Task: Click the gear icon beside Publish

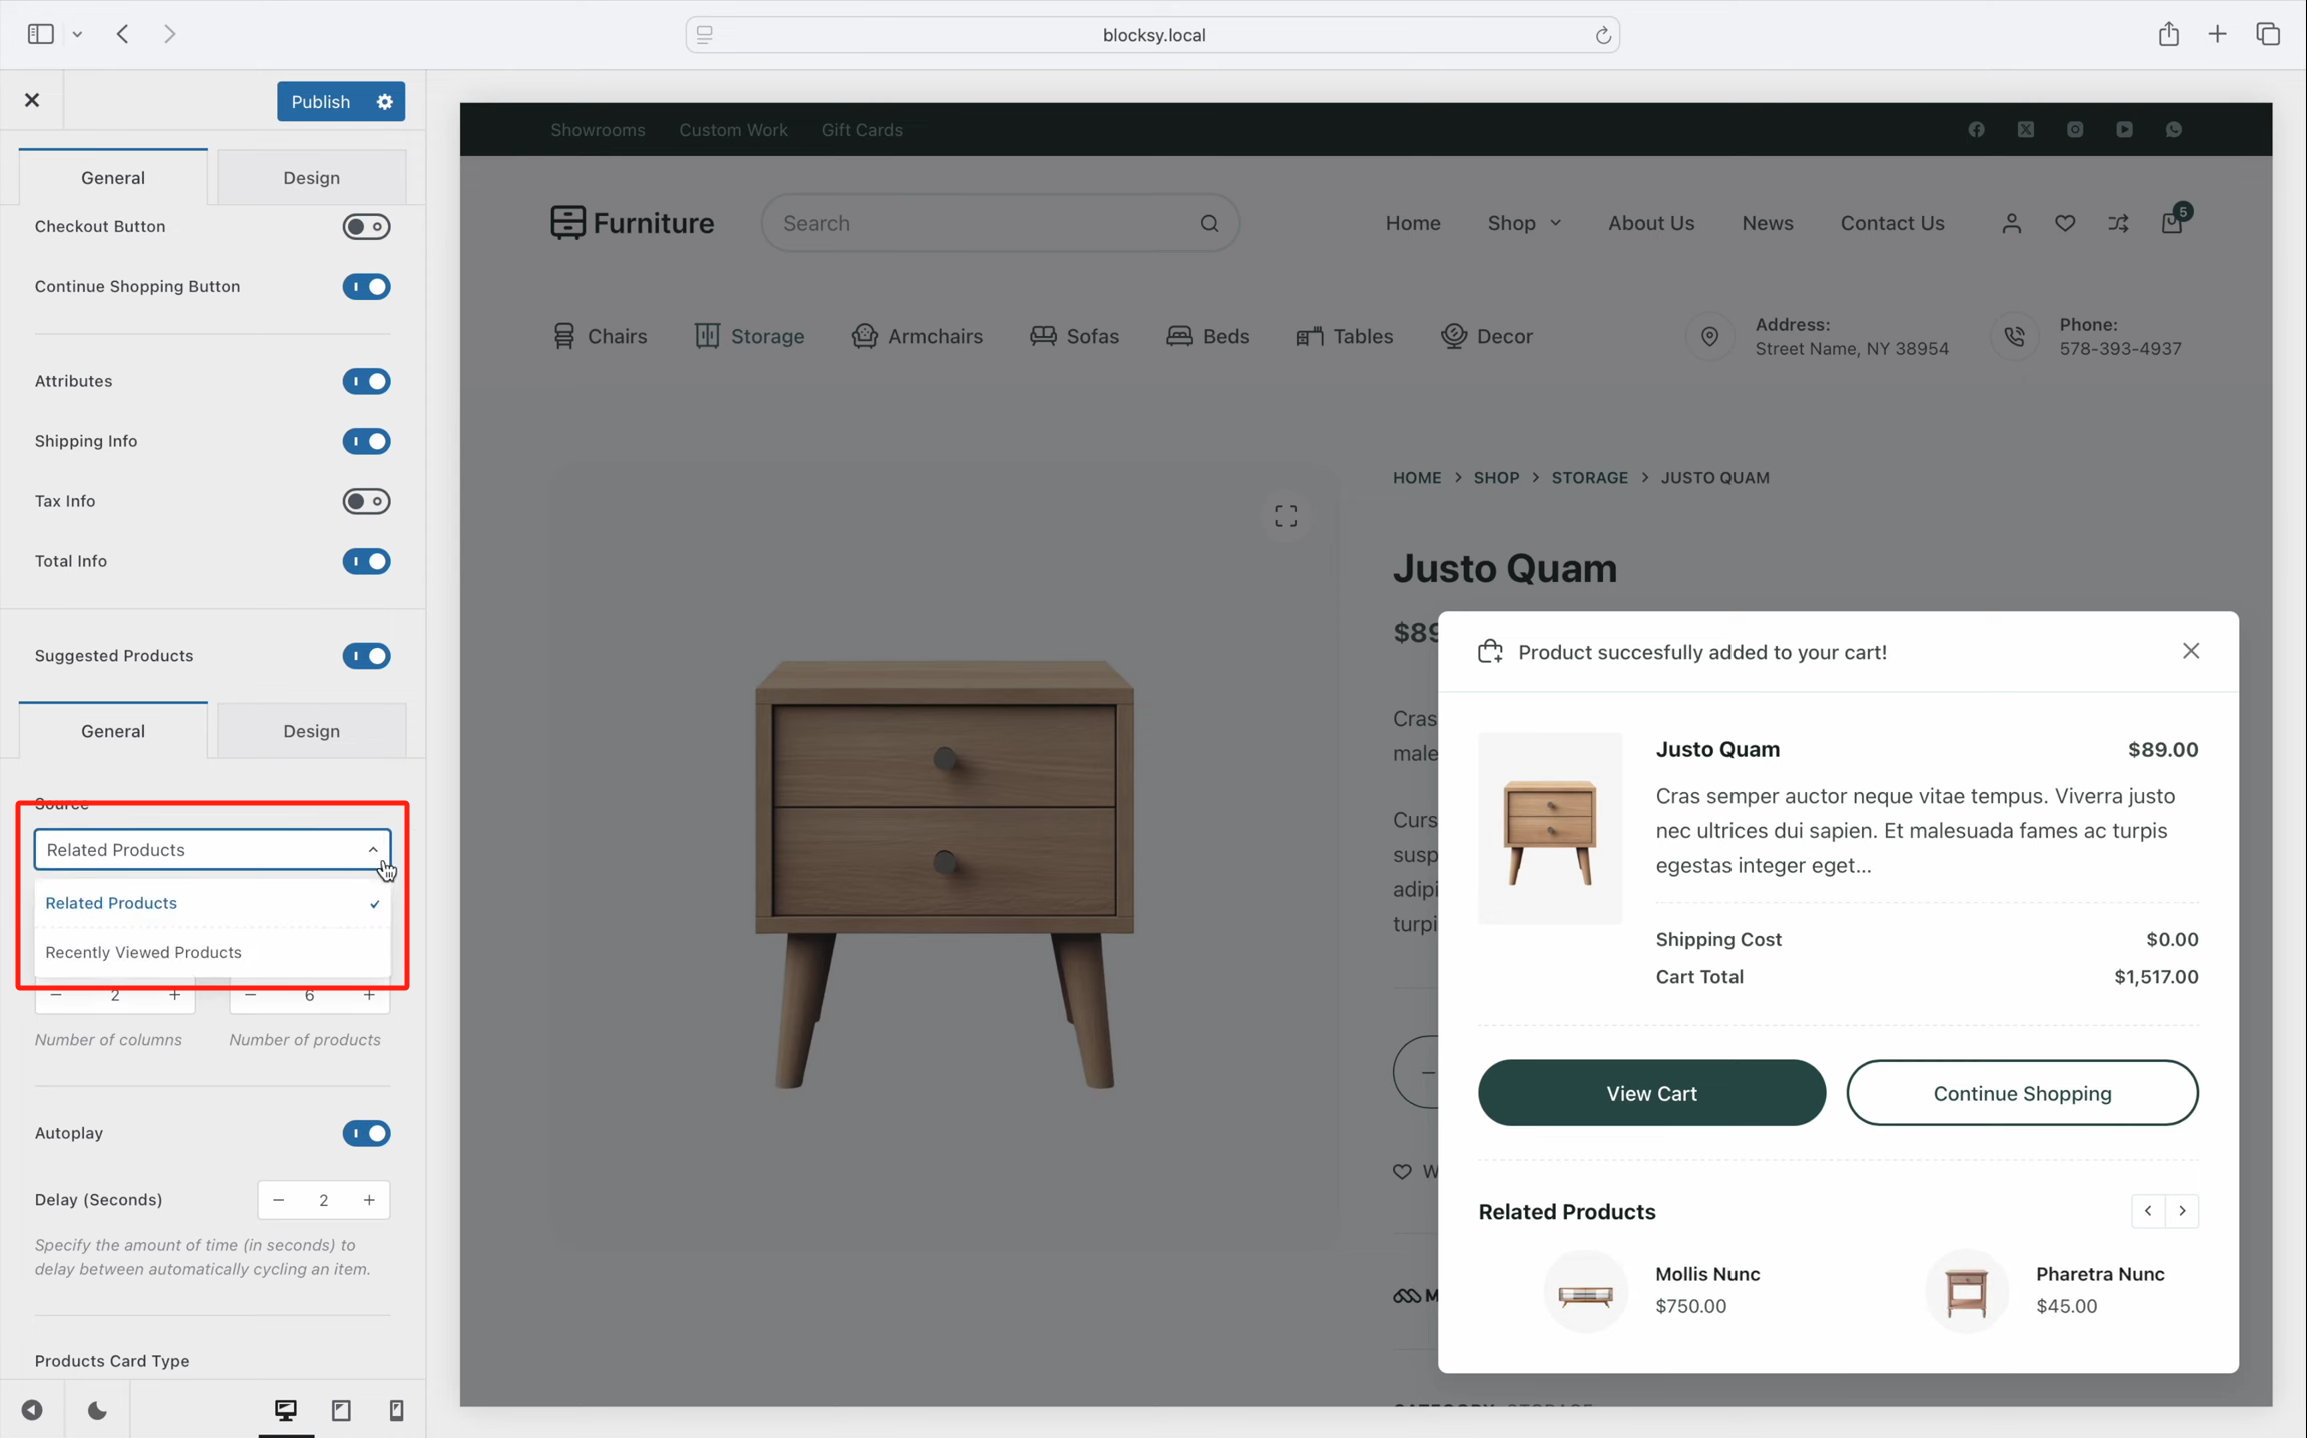Action: click(385, 102)
